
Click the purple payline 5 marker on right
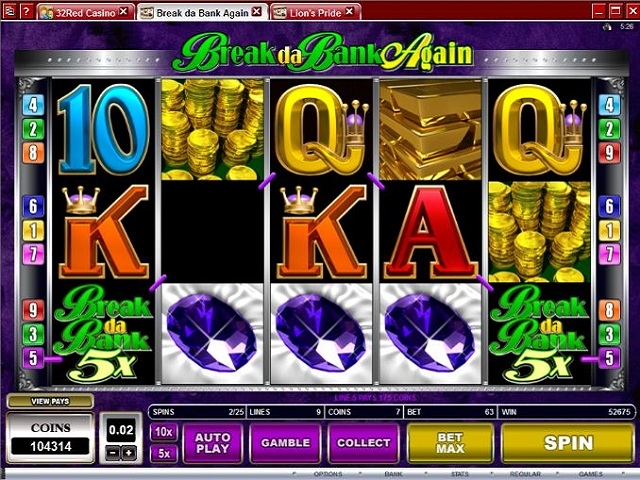[609, 358]
